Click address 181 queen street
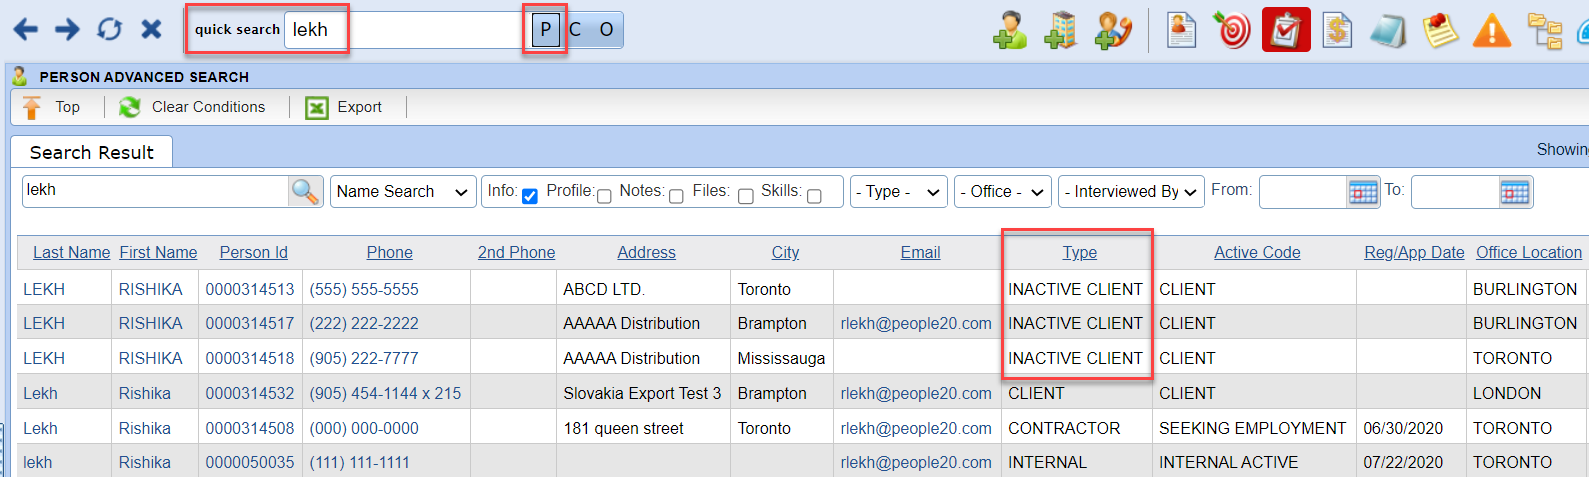The height and width of the screenshot is (477, 1589). (x=623, y=428)
